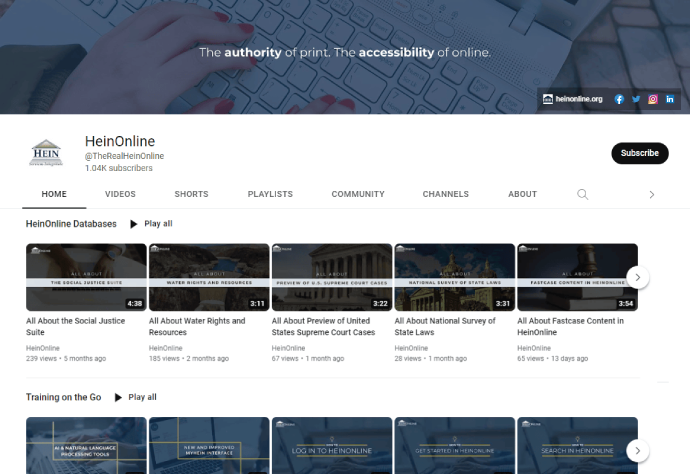Subscribe to the HeinOnline channel

[639, 153]
